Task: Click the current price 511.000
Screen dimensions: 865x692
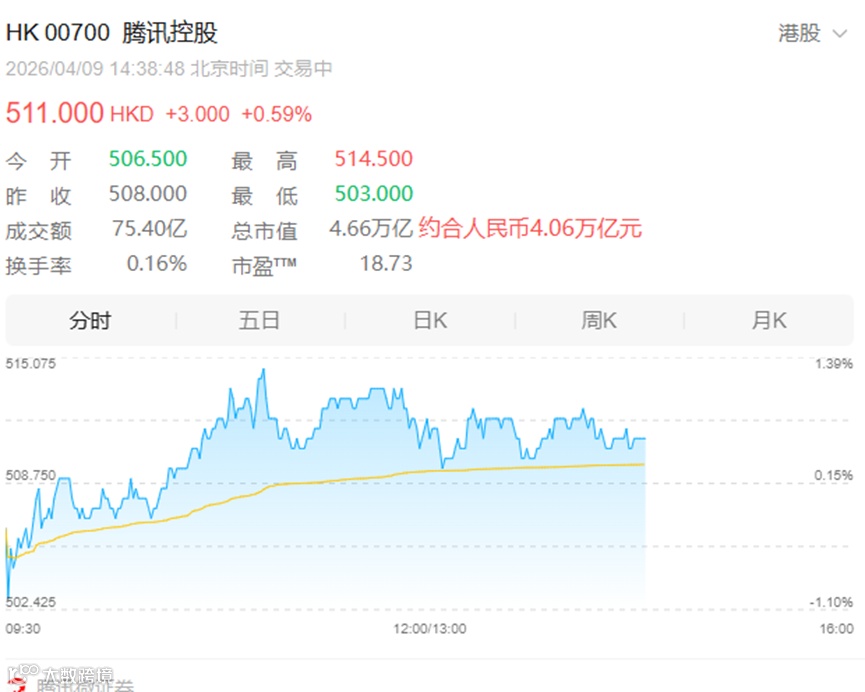Action: coord(55,113)
